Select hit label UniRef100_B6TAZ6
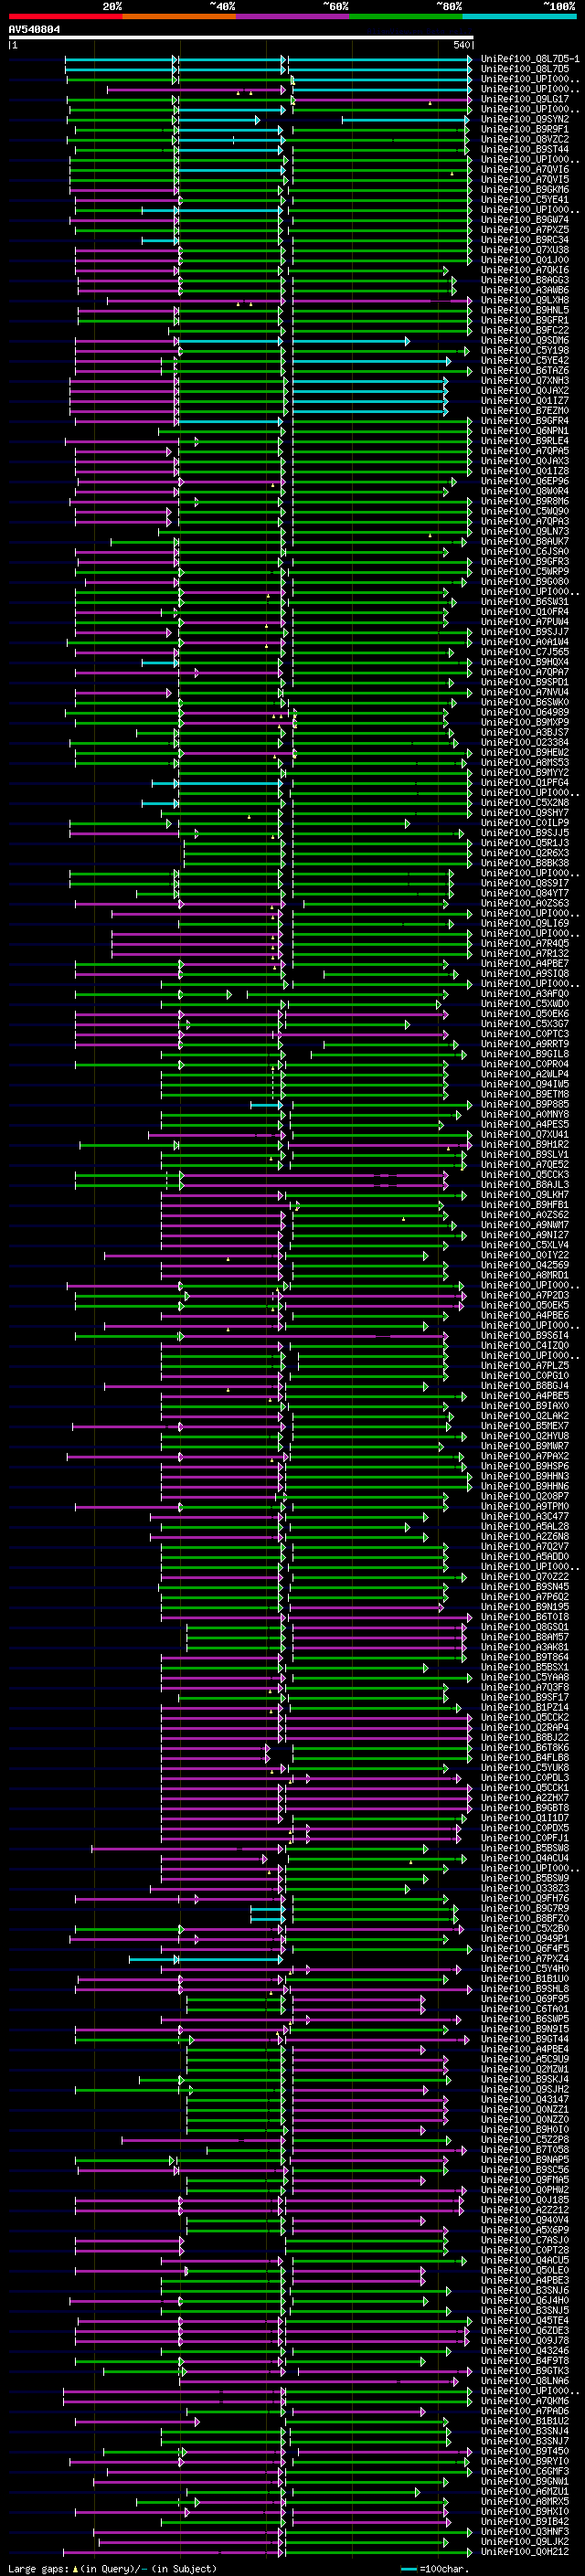 [x=524, y=371]
